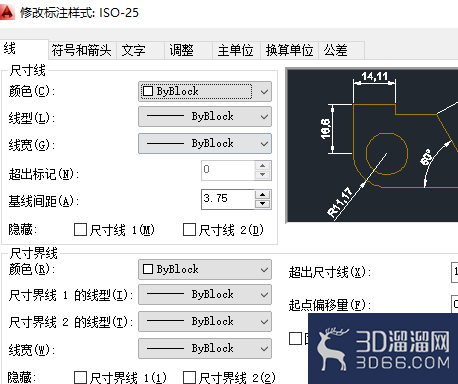Open extension line 颜色(R) dropdown
The image size is (458, 384).
(205, 269)
